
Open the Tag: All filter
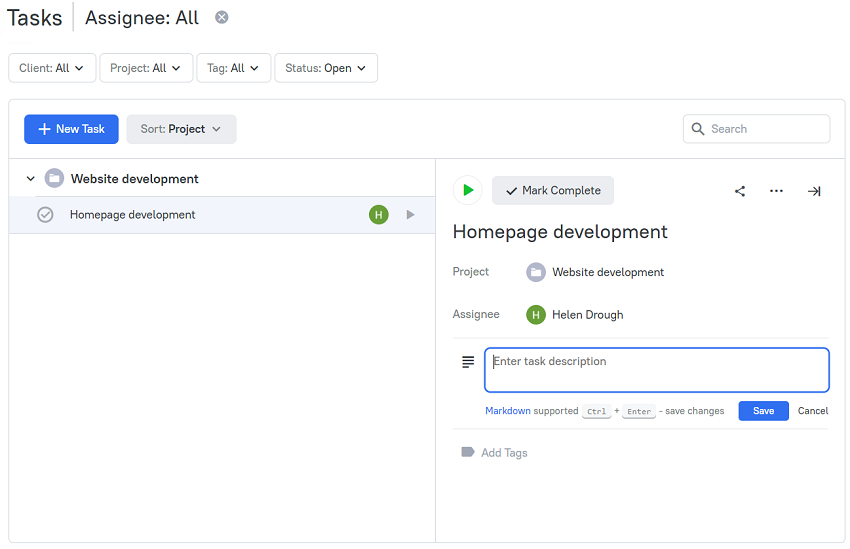(233, 68)
